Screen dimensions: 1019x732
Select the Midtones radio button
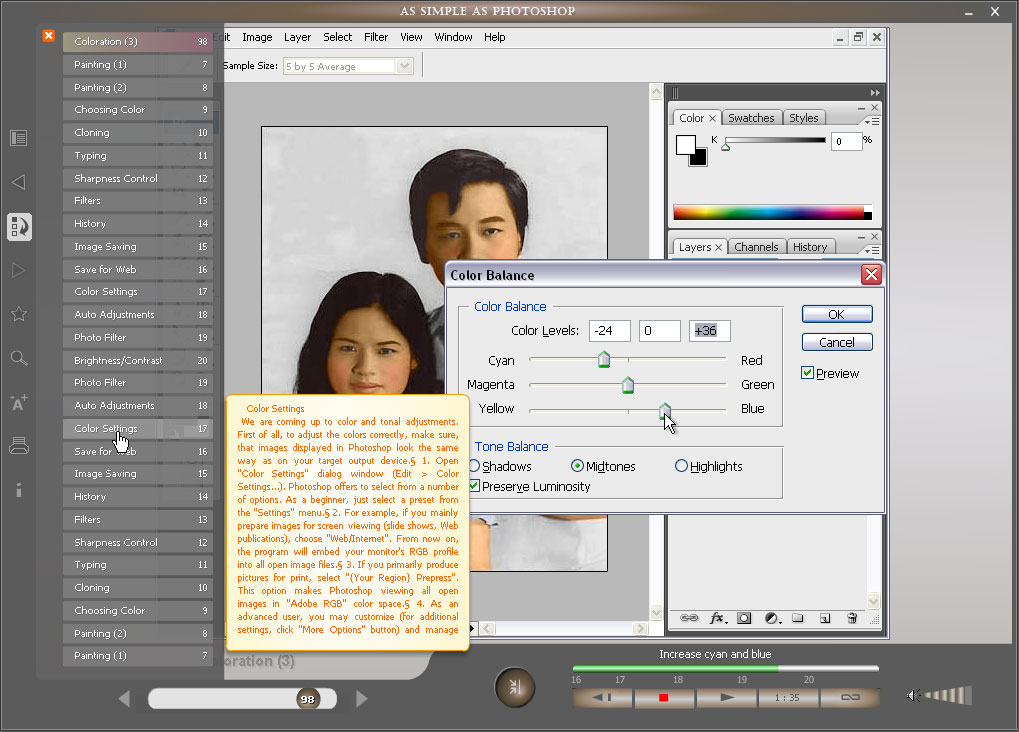pos(577,465)
